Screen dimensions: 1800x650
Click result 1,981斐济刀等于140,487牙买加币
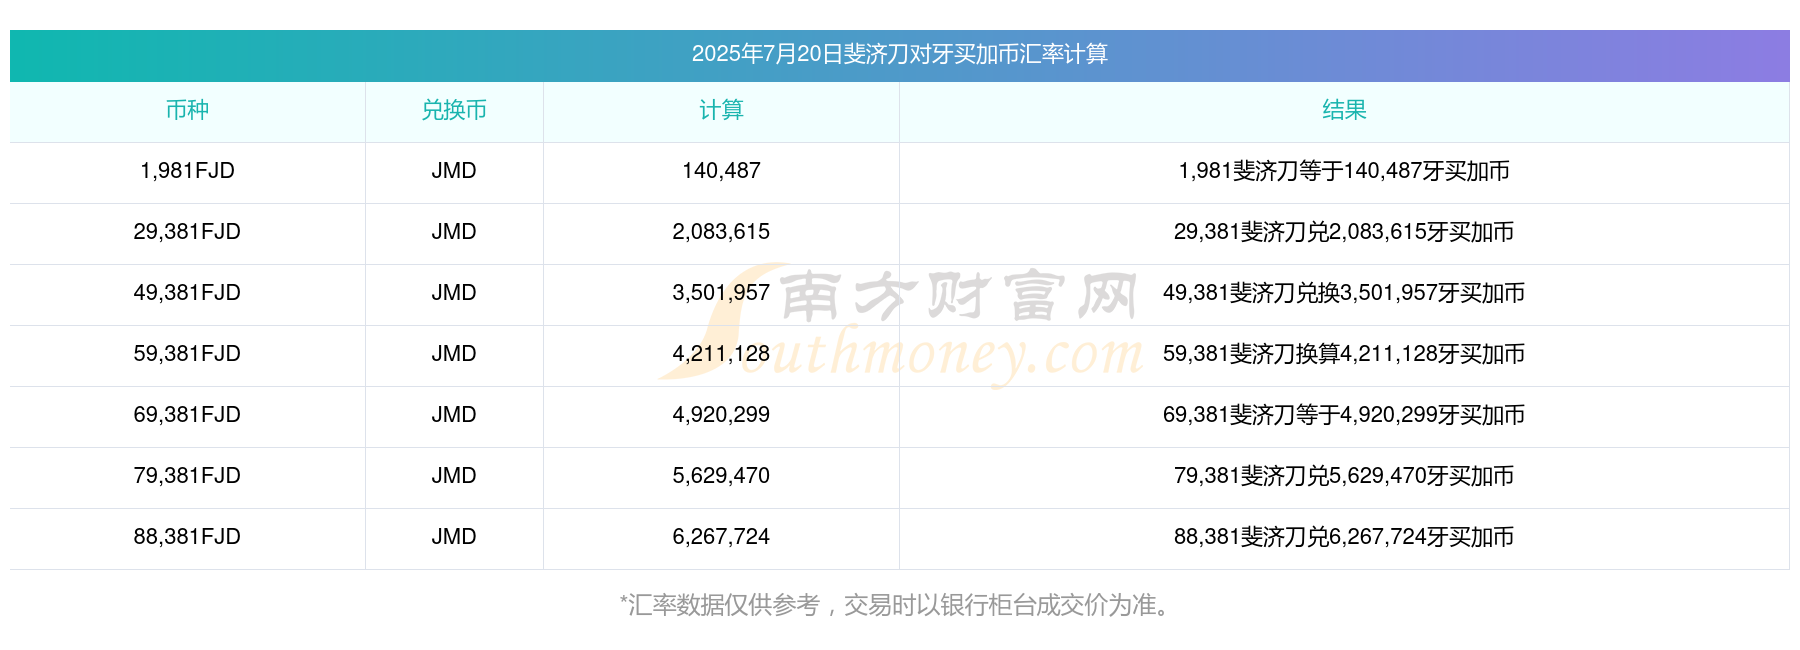pos(1344,171)
